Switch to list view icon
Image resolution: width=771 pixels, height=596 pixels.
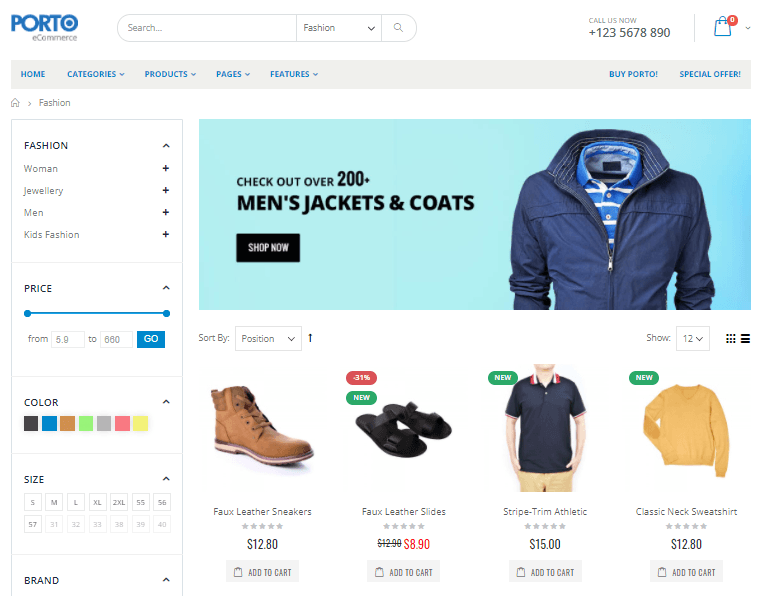pyautogui.click(x=745, y=338)
